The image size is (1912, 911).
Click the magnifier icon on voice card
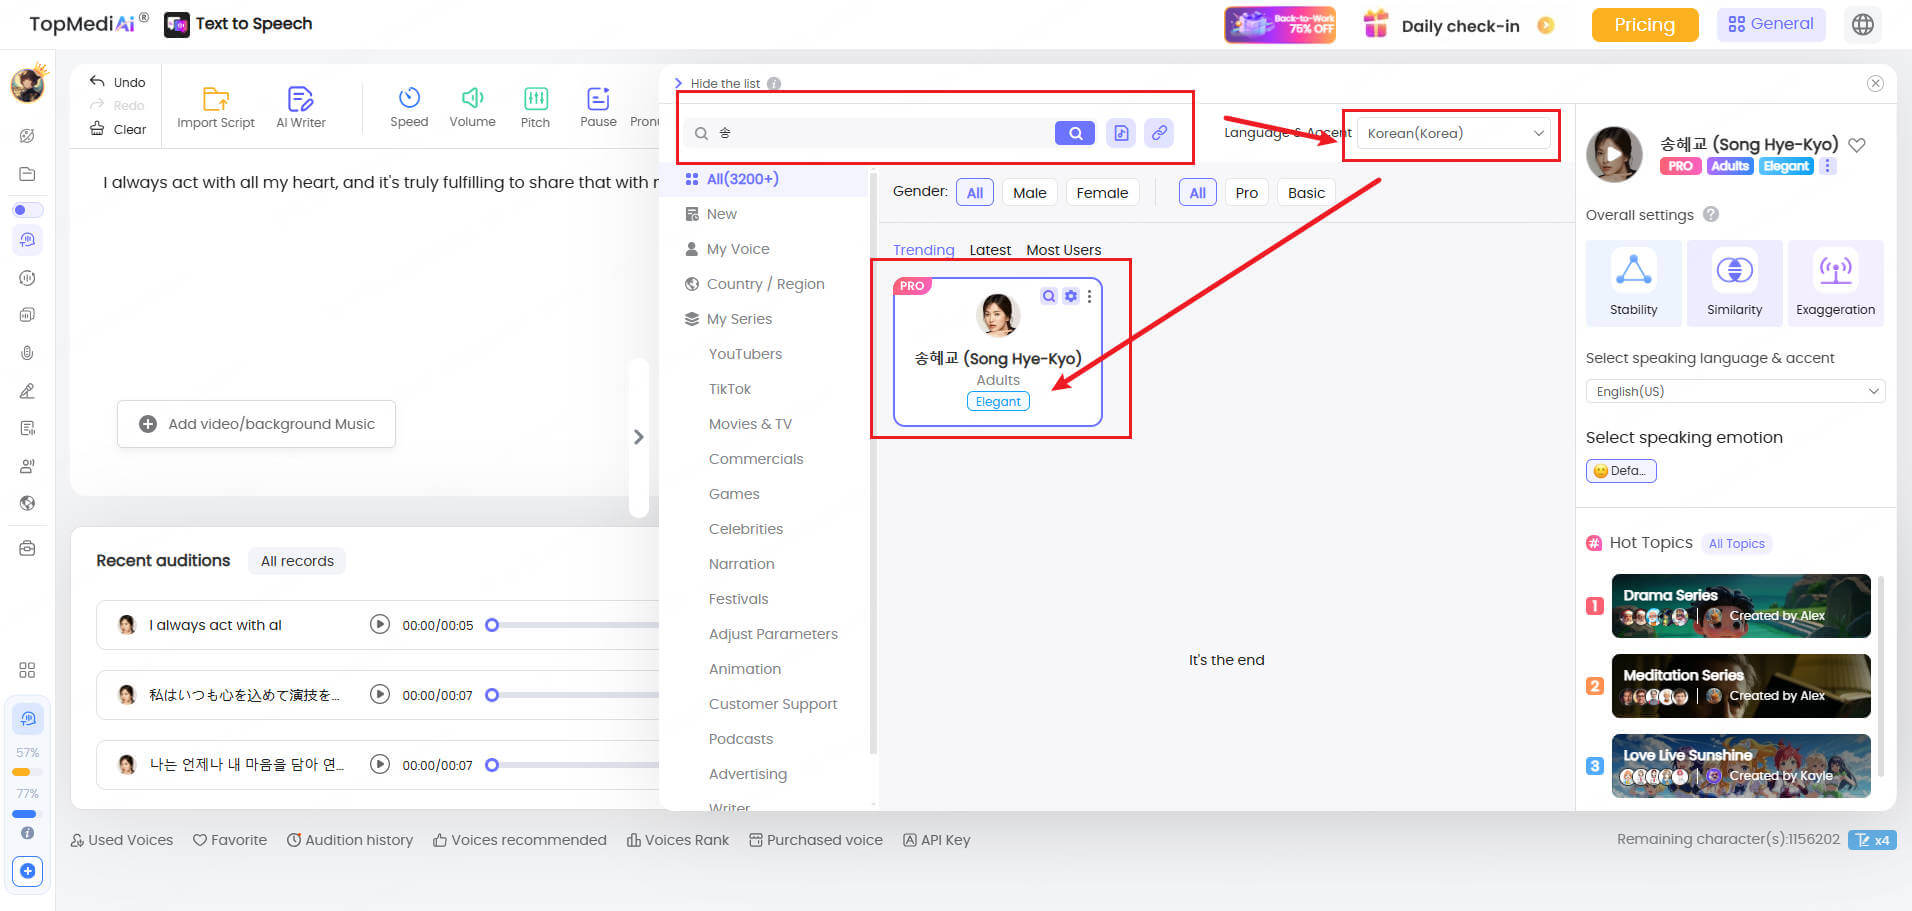tap(1048, 296)
